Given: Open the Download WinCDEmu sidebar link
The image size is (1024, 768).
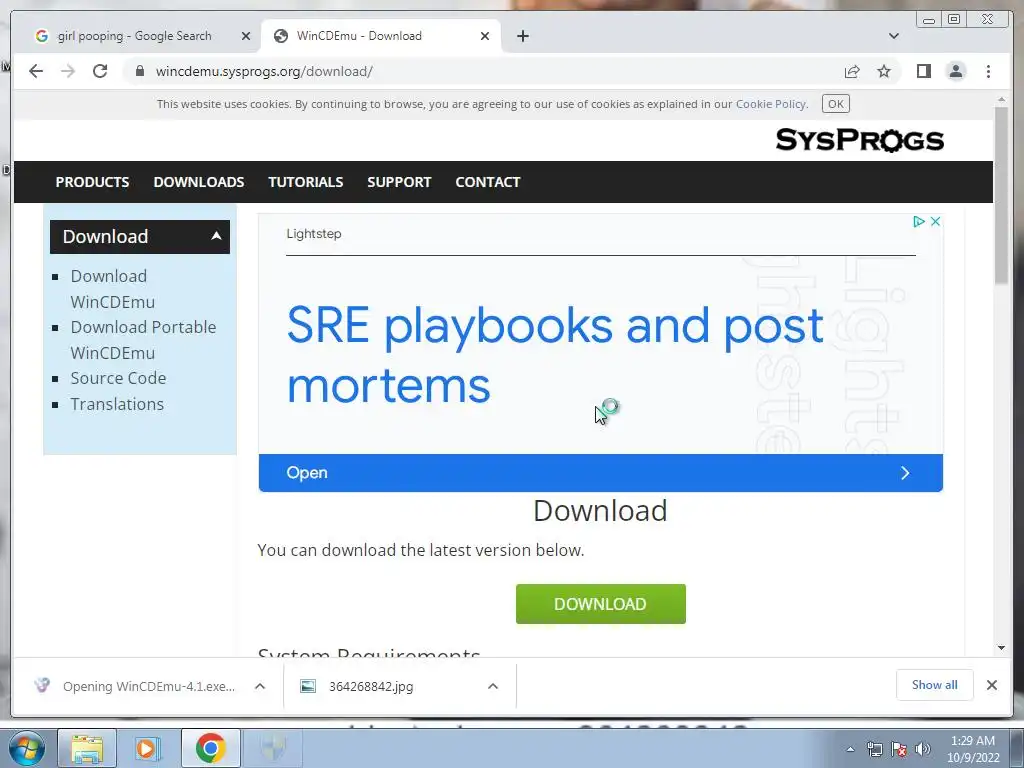Looking at the screenshot, I should point(112,289).
